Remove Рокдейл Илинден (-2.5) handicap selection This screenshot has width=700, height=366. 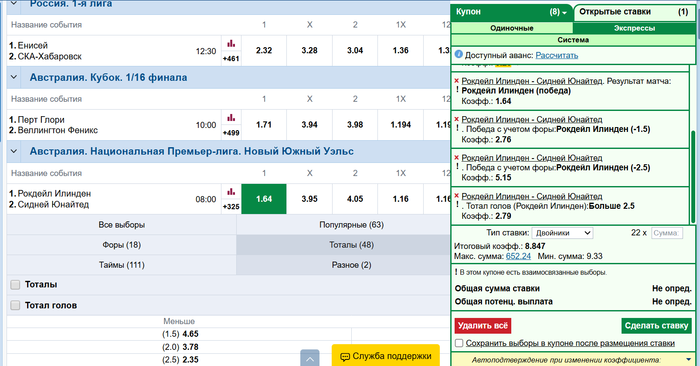pyautogui.click(x=457, y=158)
